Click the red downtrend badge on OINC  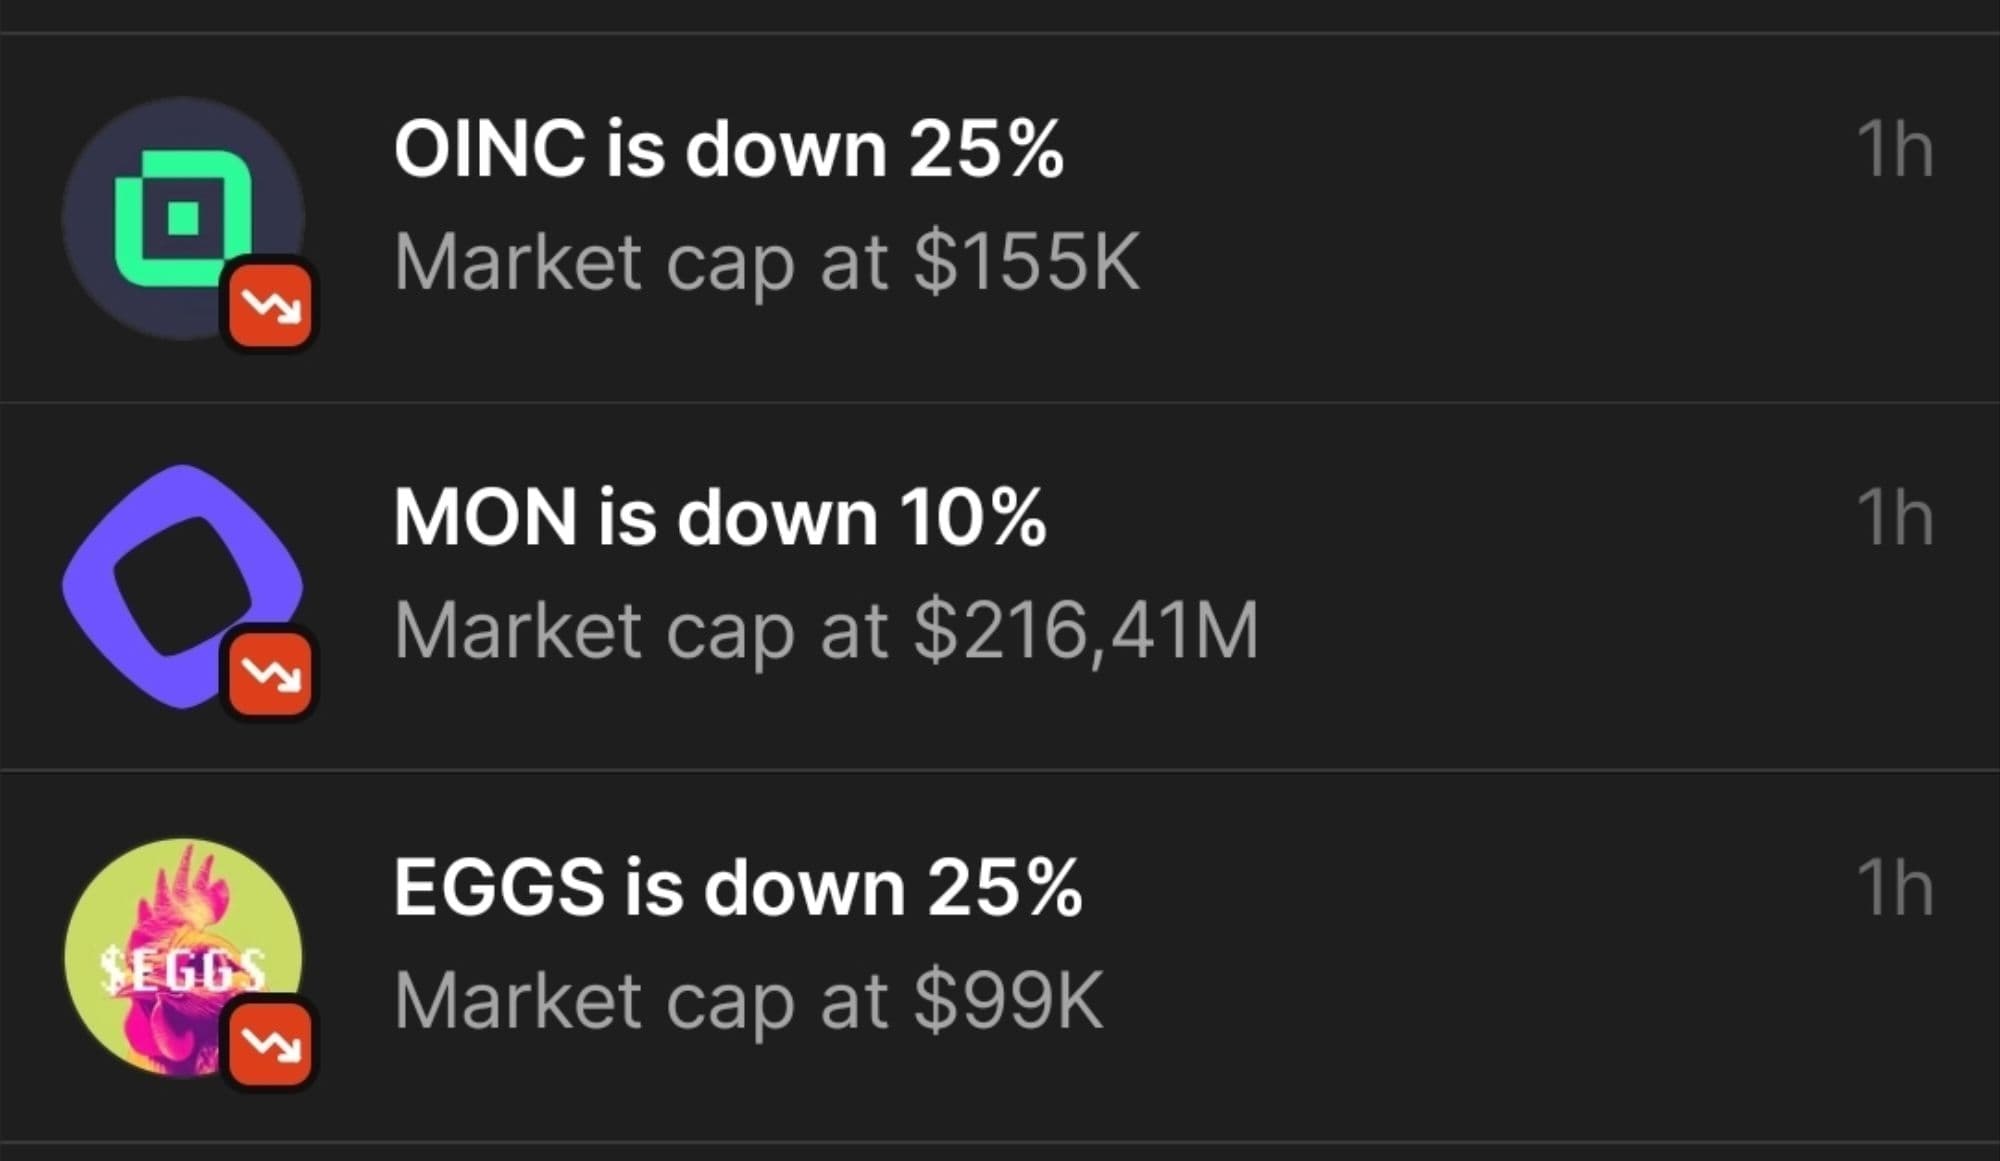pyautogui.click(x=270, y=306)
